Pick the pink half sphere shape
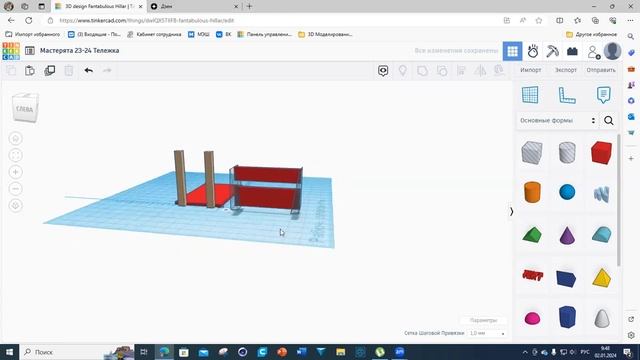The width and height of the screenshot is (640, 360). coord(532,318)
